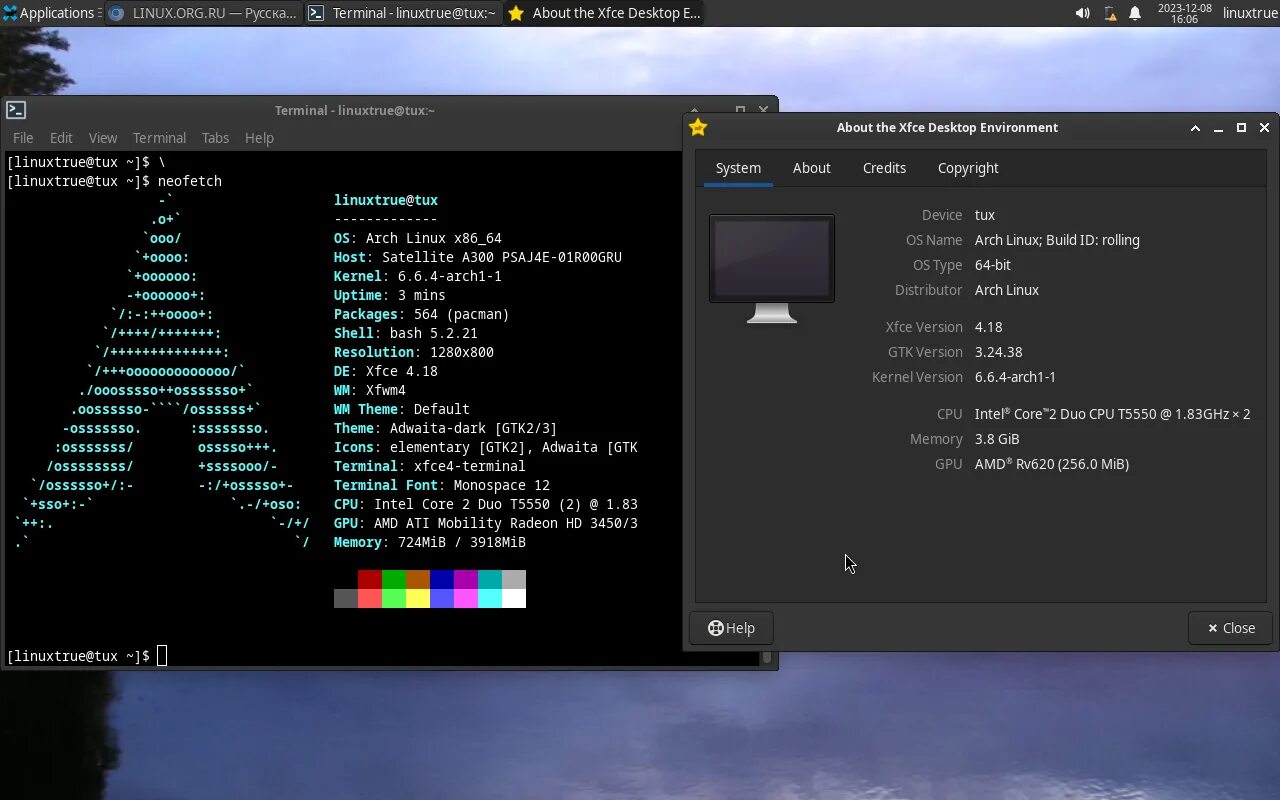Open the Terminal menu in terminal window
This screenshot has height=800, width=1280.
[159, 138]
